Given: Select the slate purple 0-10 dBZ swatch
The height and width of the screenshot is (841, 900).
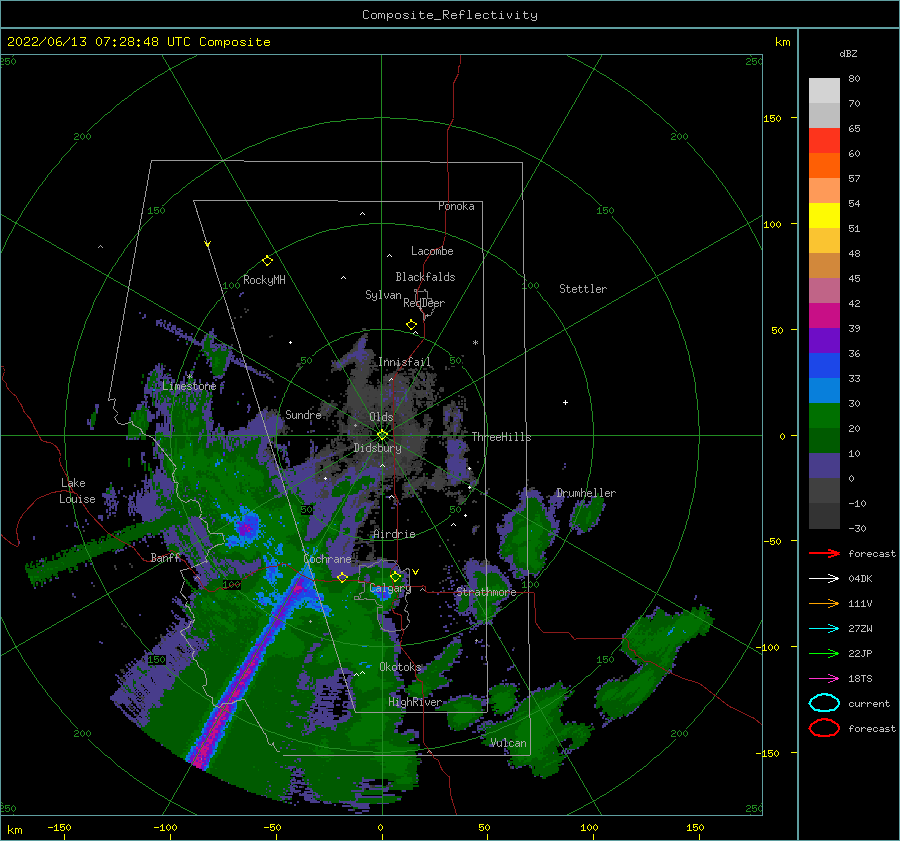Looking at the screenshot, I should tap(824, 465).
